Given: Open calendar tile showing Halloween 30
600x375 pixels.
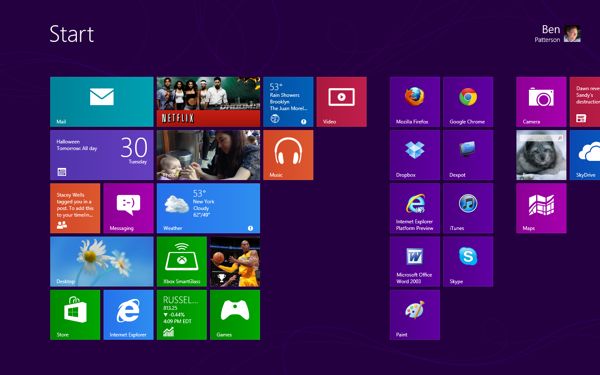Looking at the screenshot, I should [102, 155].
